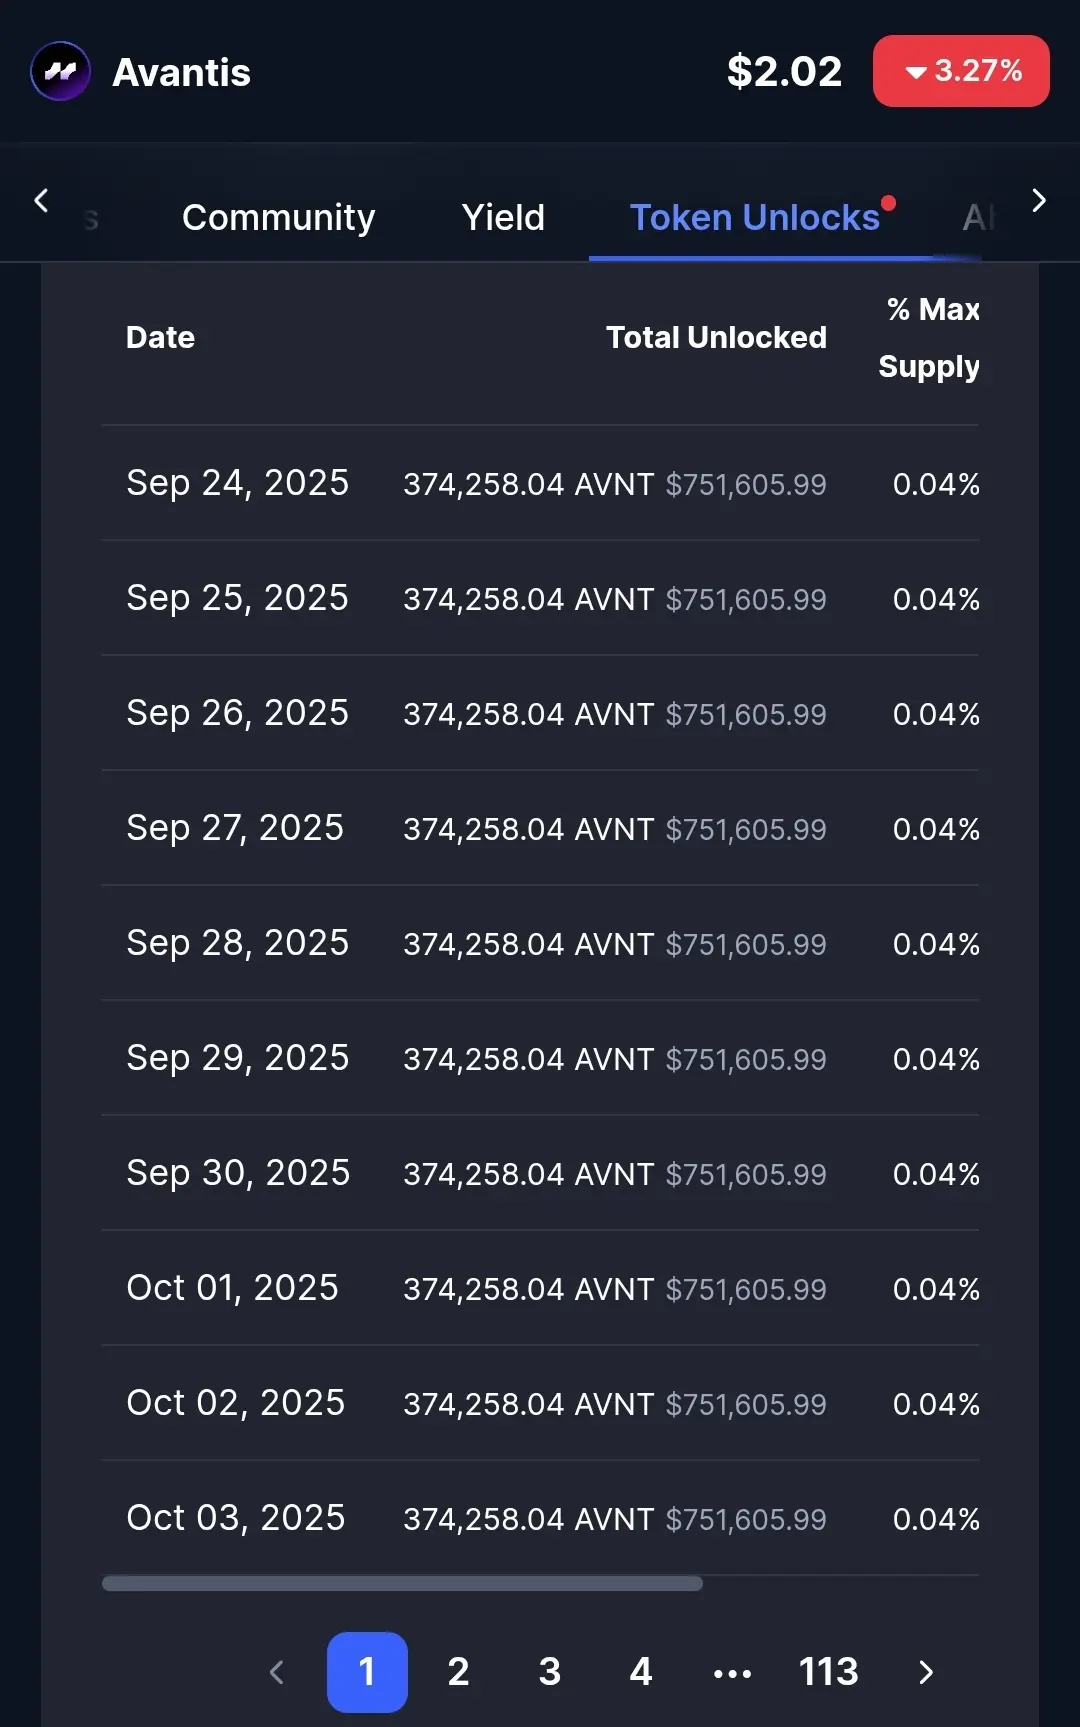Select page 1 in pagination

click(x=367, y=1672)
